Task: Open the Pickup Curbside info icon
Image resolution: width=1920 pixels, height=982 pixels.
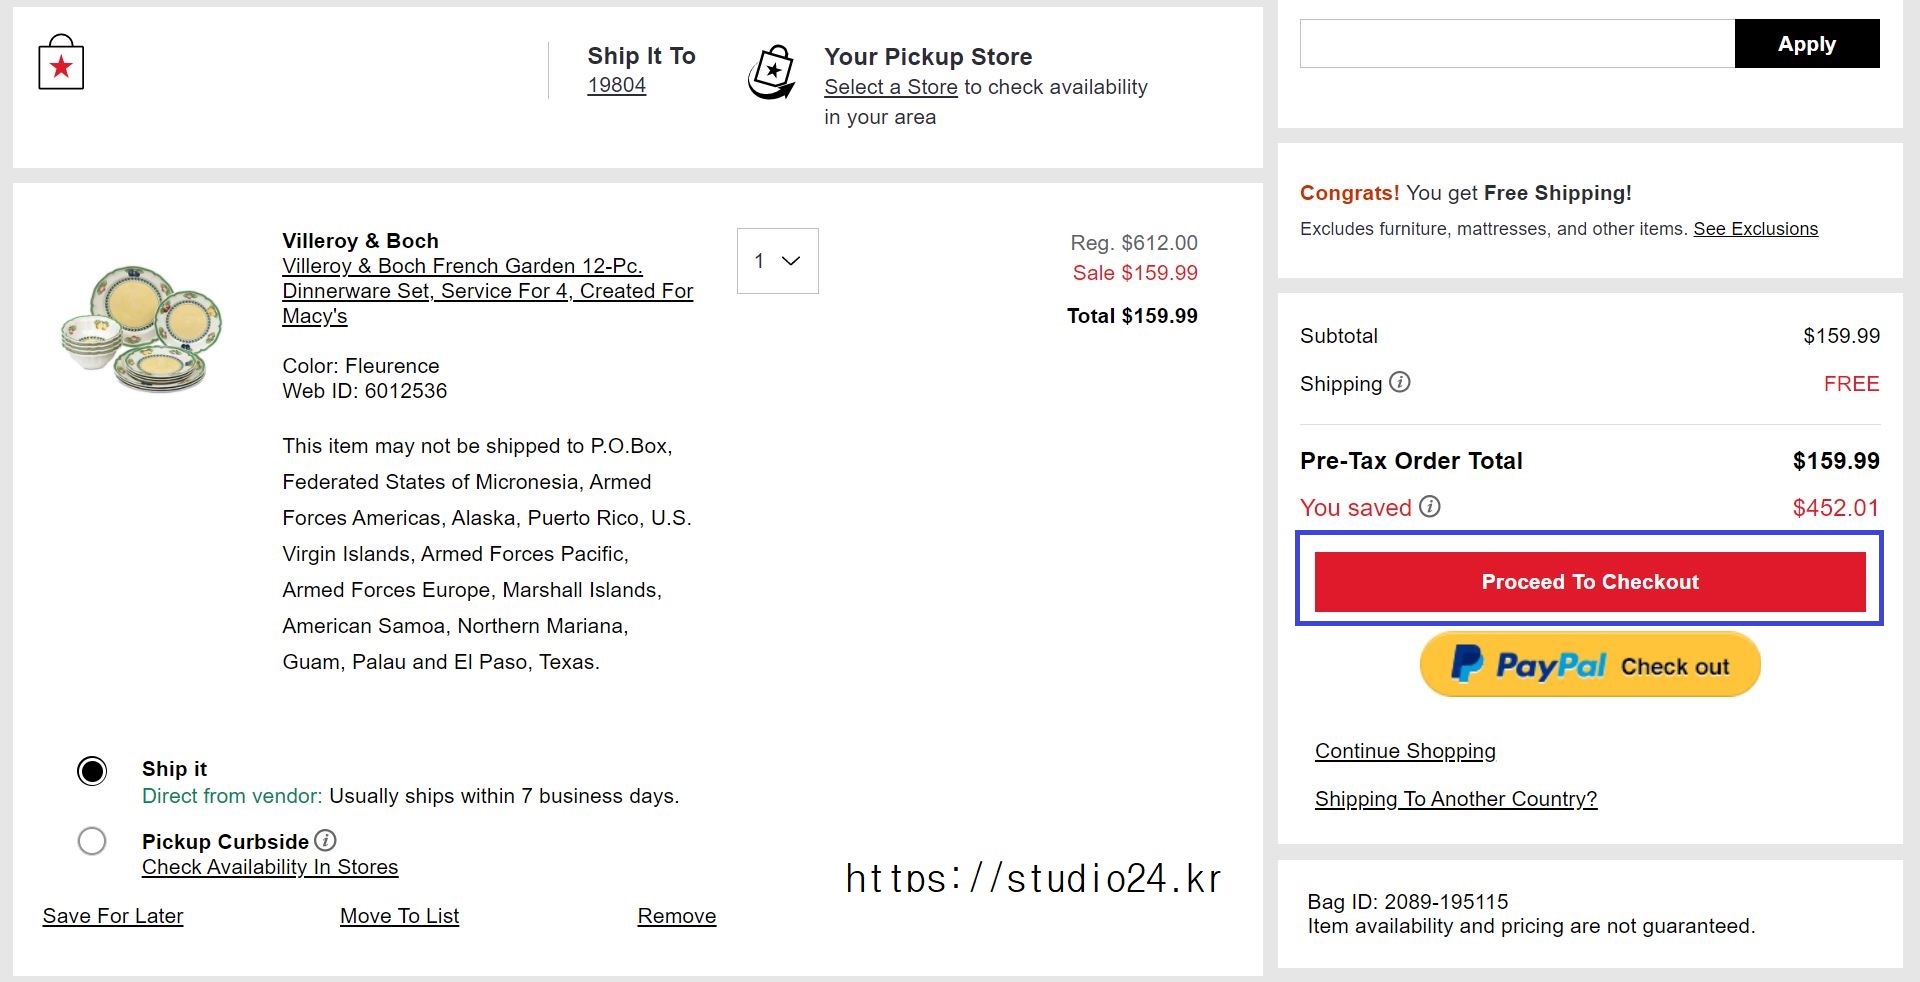Action: click(325, 840)
